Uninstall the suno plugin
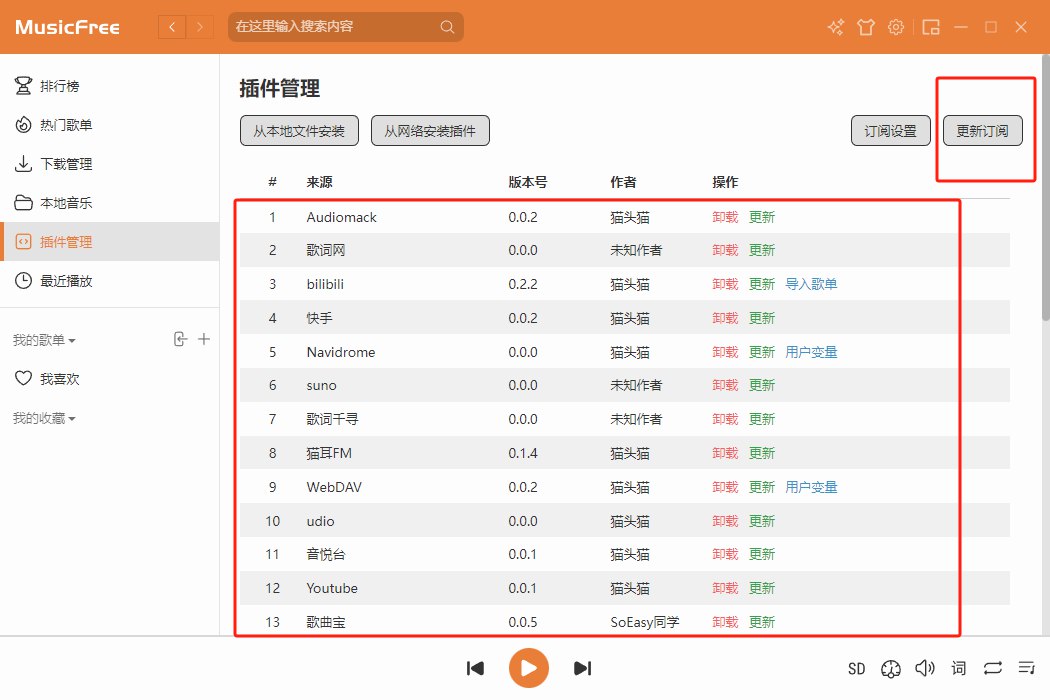This screenshot has width=1050, height=700. [725, 385]
